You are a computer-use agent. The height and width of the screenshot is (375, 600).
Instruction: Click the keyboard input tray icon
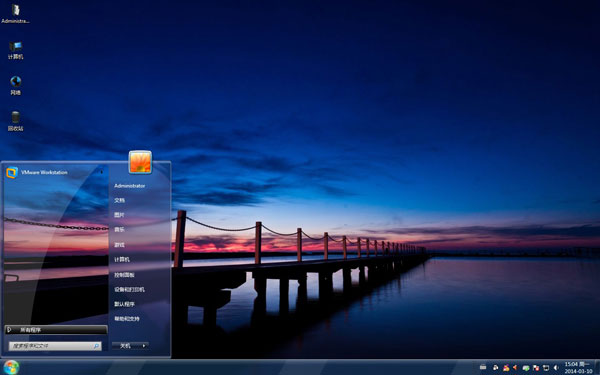coord(483,367)
